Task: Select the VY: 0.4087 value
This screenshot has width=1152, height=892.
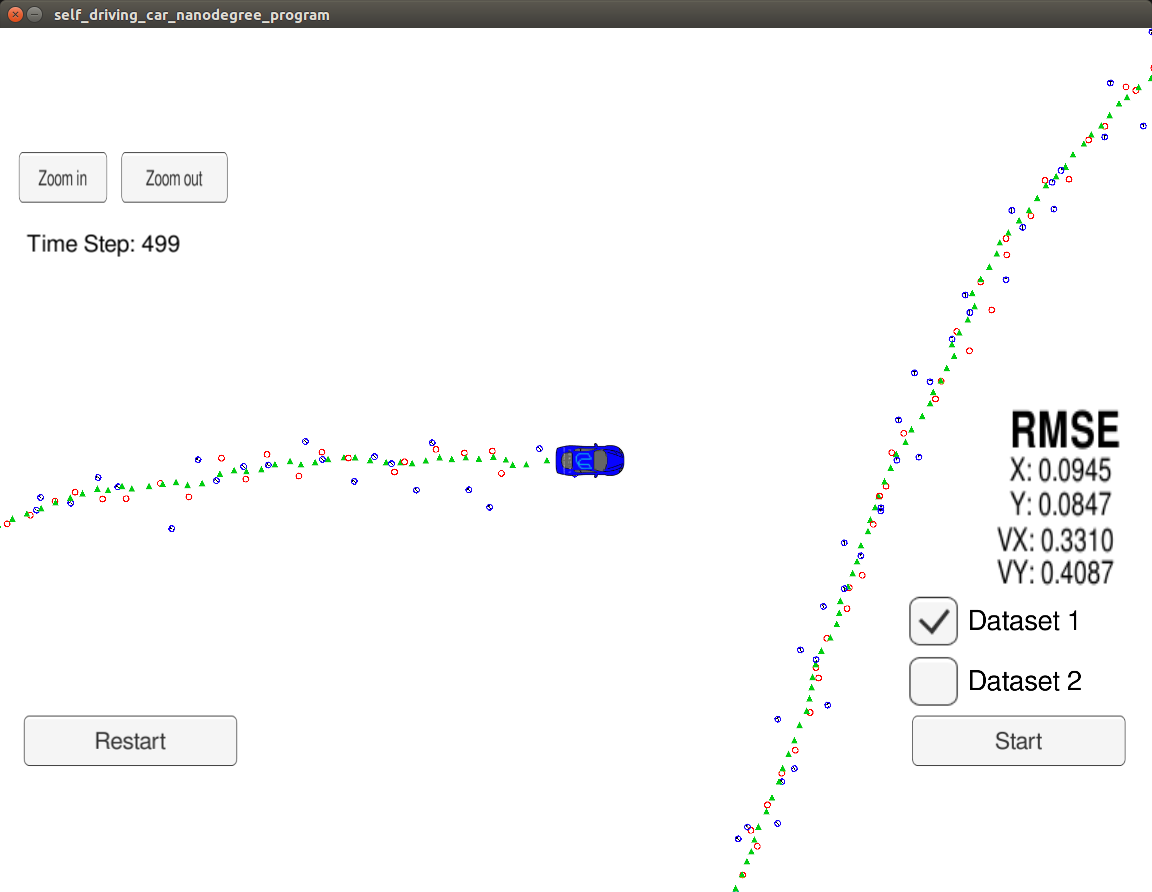Action: click(1055, 573)
